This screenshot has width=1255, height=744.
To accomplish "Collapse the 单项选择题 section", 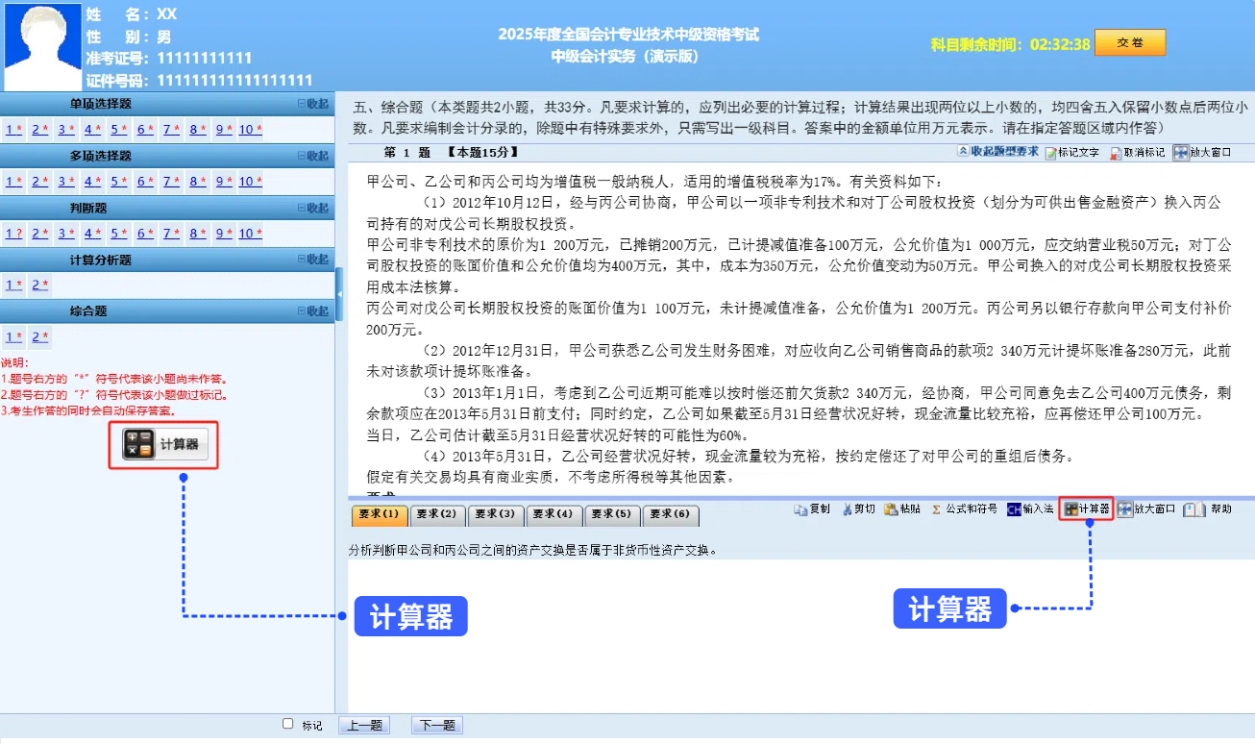I will 316,103.
